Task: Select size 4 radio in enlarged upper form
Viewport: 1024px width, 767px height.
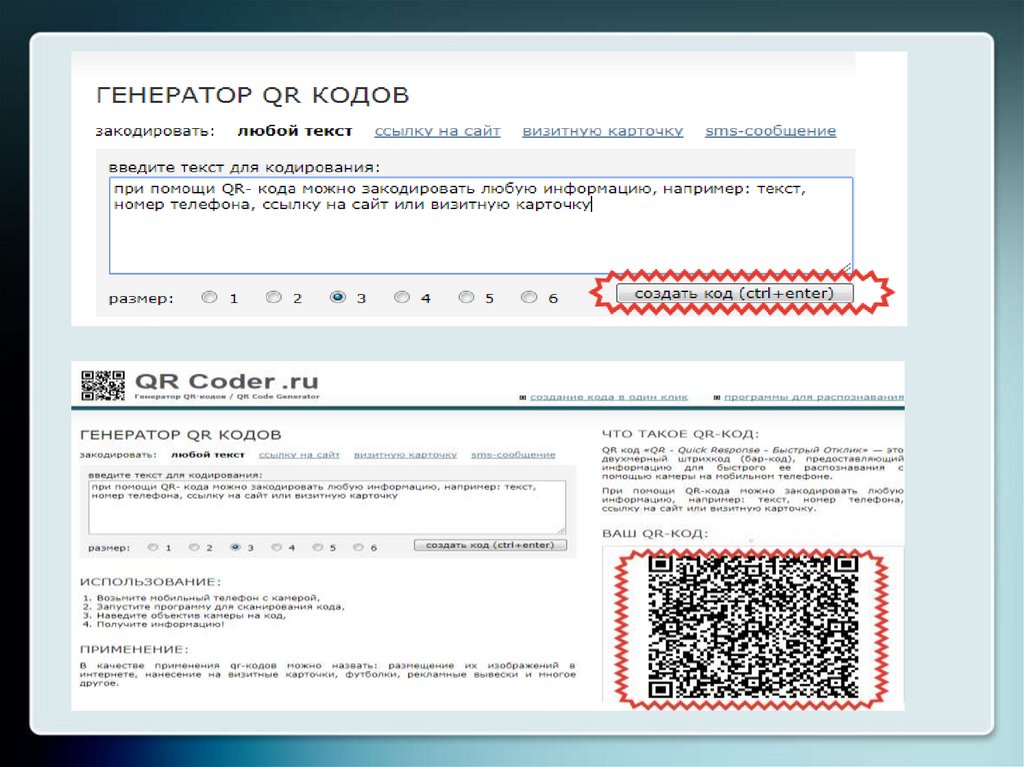Action: (x=402, y=297)
